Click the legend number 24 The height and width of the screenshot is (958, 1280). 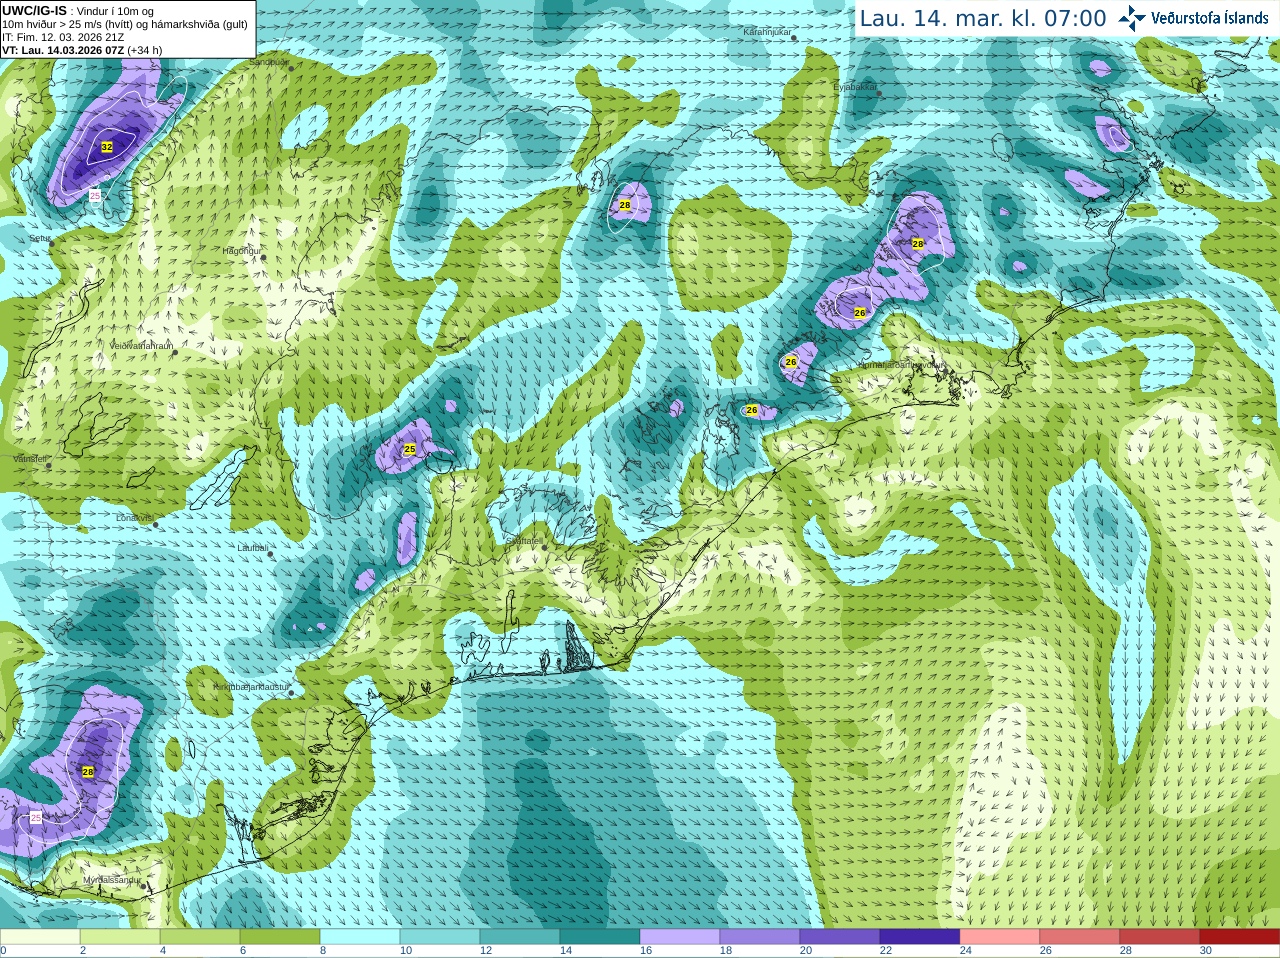tap(966, 951)
